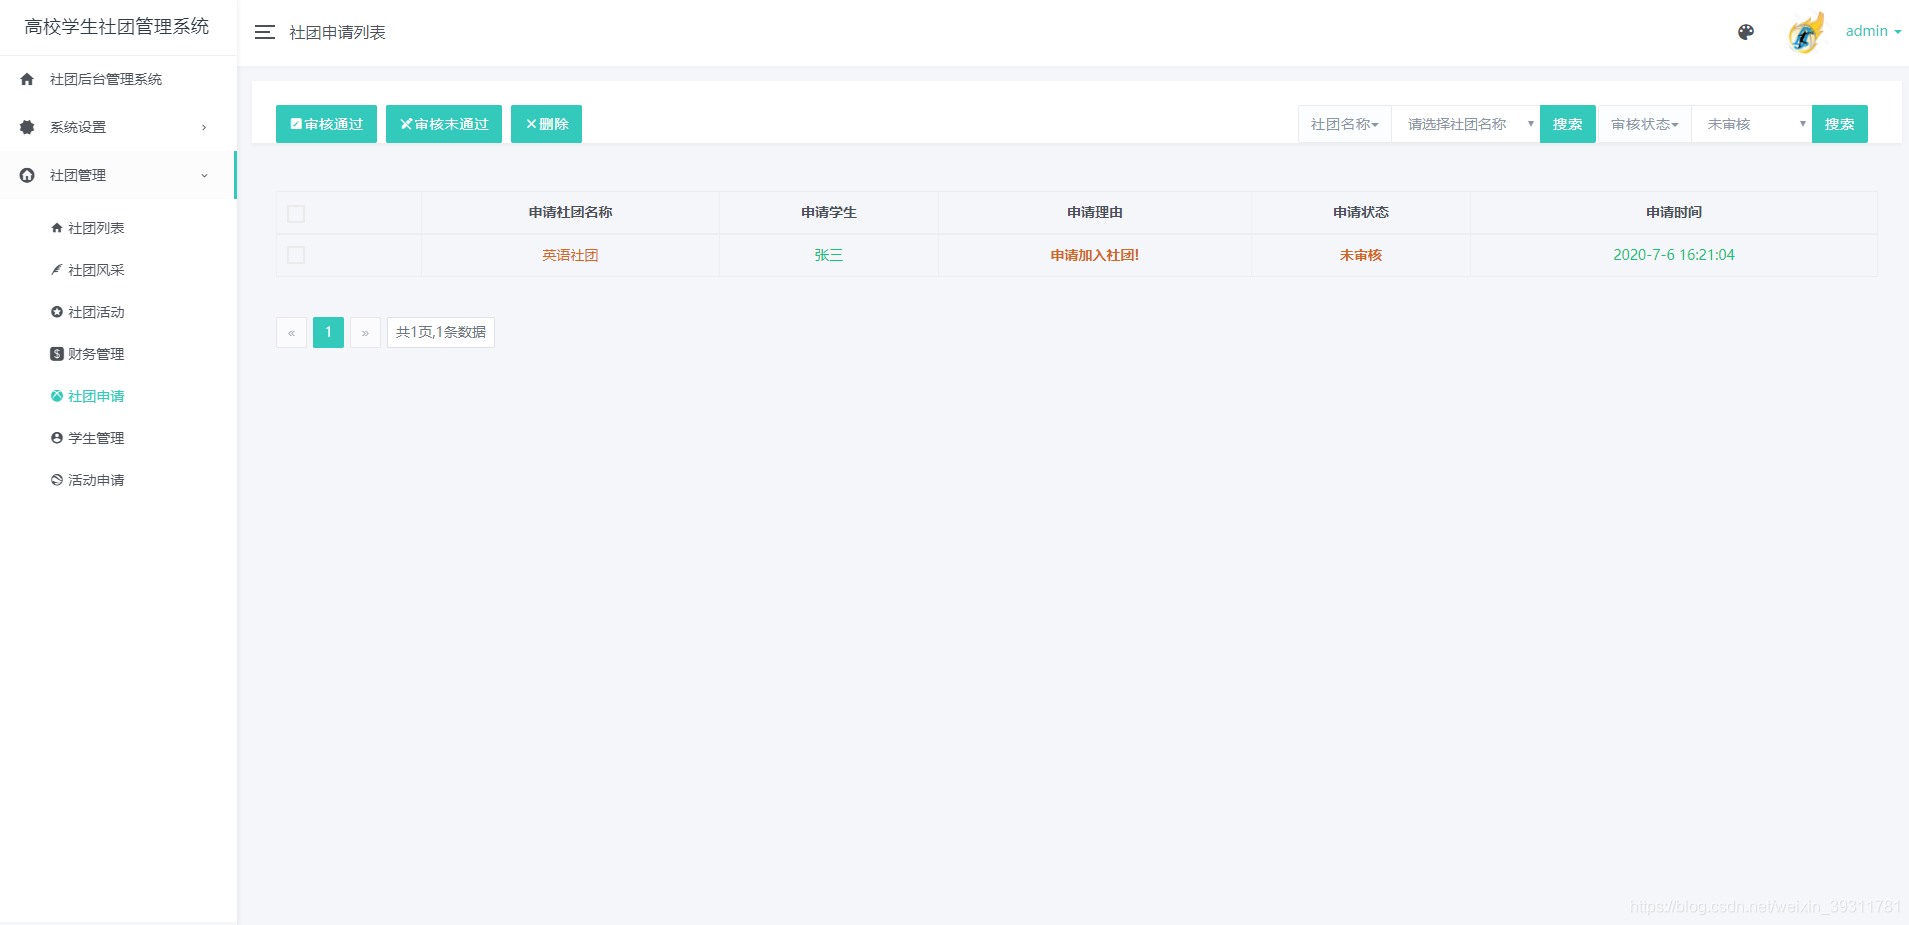Open the 社团名称 filter type dropdown

tap(1345, 124)
